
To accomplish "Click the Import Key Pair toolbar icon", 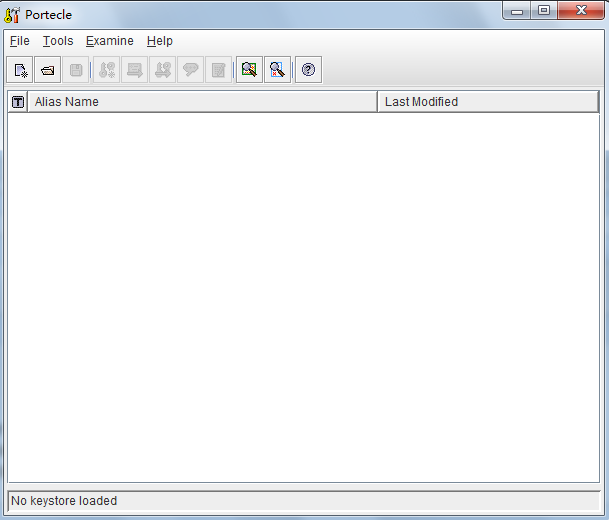I will (162, 70).
